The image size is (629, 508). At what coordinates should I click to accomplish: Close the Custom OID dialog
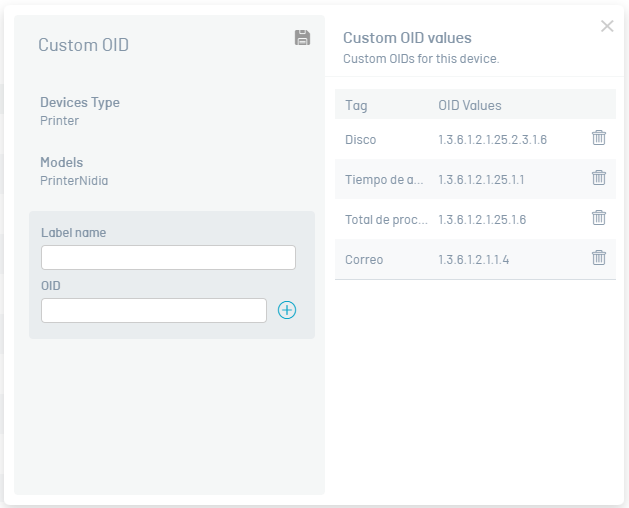pyautogui.click(x=607, y=27)
